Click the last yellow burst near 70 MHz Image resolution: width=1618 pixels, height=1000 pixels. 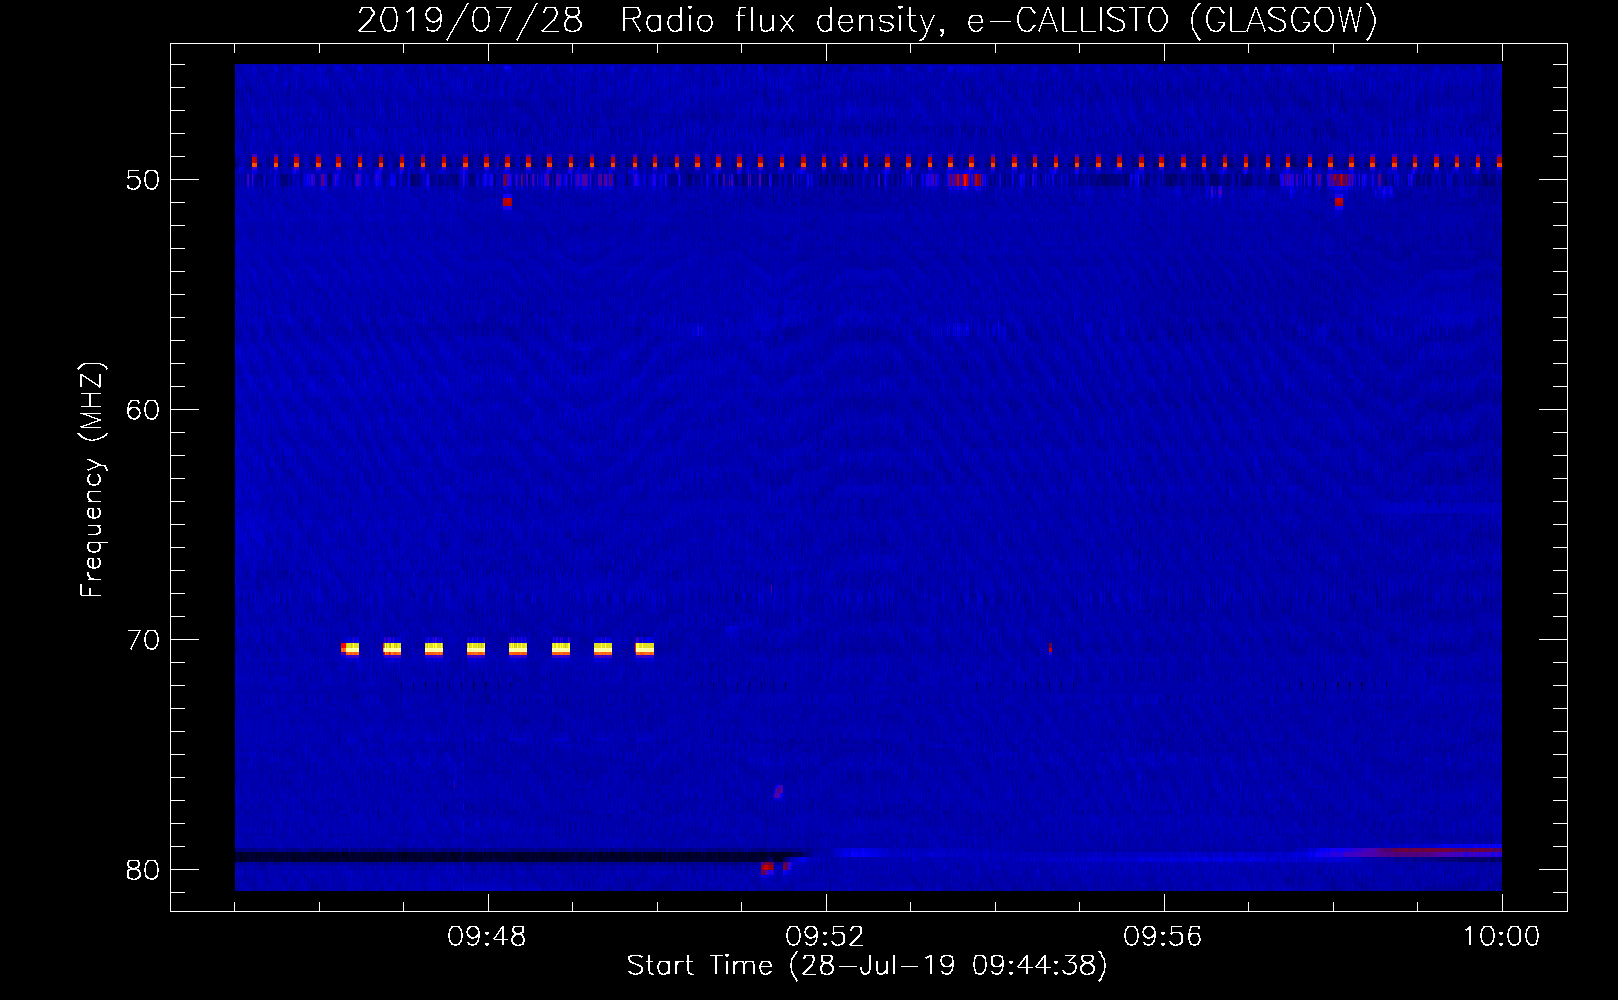(x=645, y=649)
